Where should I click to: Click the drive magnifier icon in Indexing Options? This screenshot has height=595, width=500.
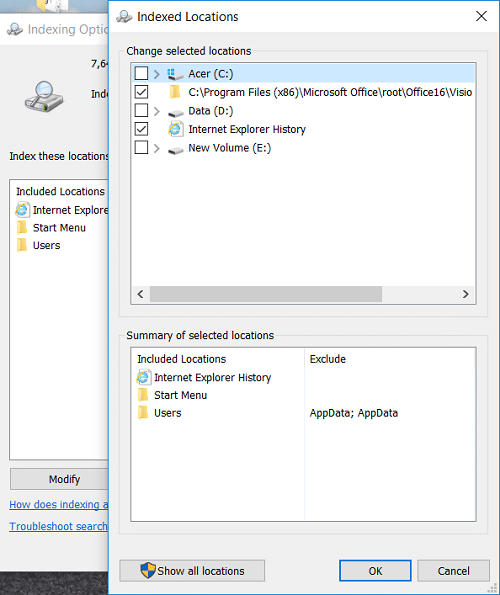click(x=44, y=97)
